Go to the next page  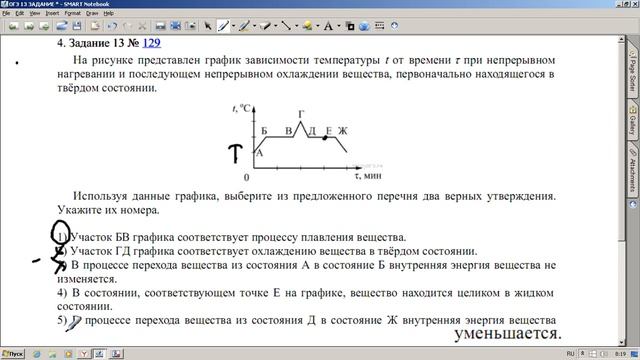(x=29, y=26)
